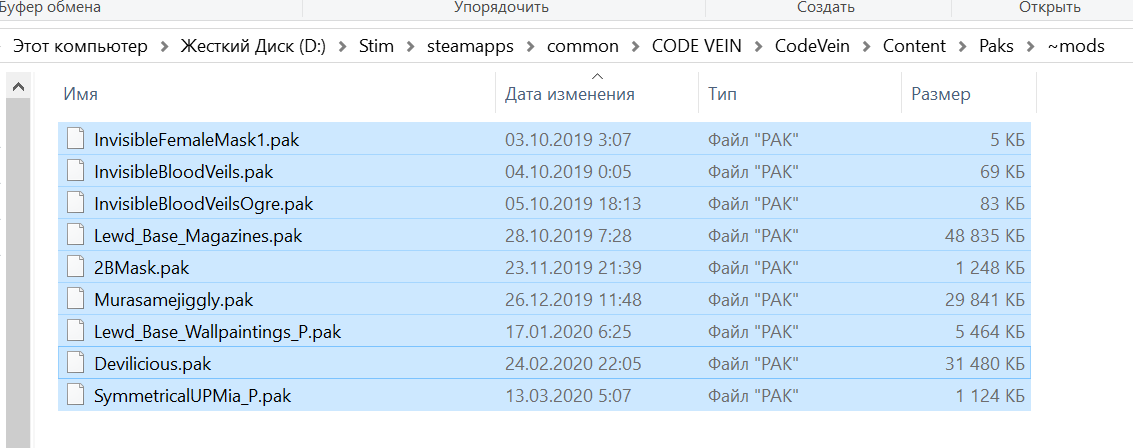
Task: Open Этот компьютер in the address bar
Action: pos(79,46)
